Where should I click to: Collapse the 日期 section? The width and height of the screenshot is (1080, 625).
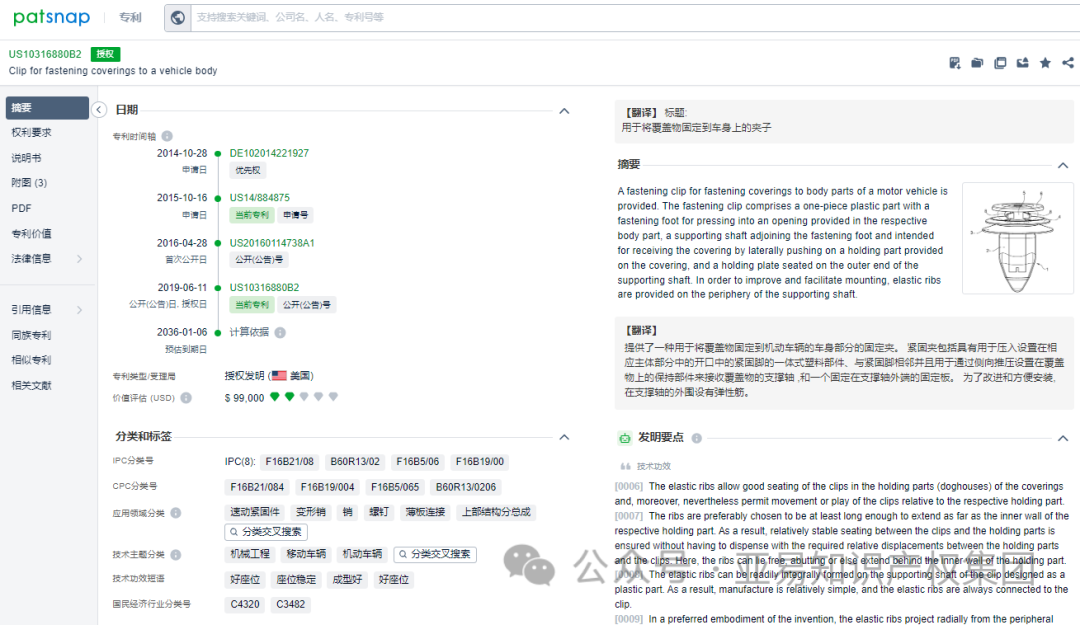click(x=564, y=111)
